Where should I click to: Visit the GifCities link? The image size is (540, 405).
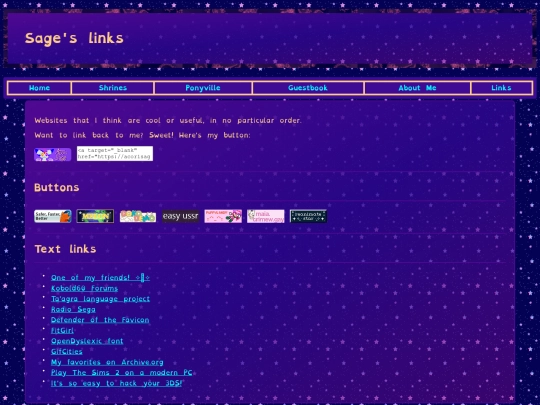pos(66,352)
